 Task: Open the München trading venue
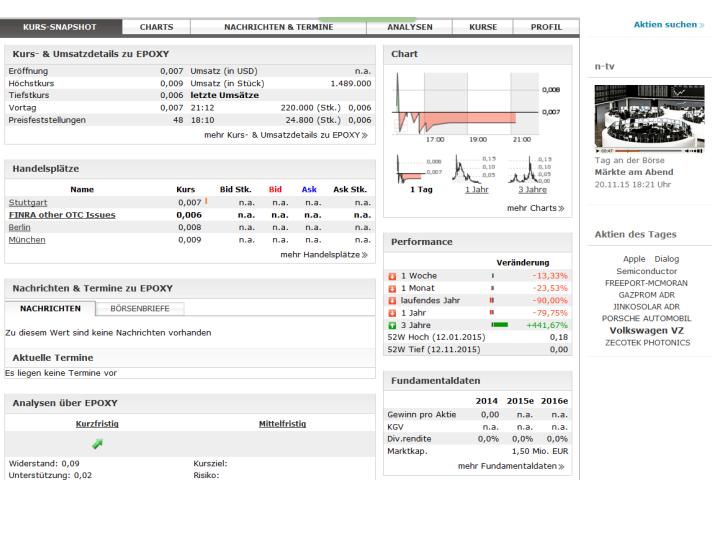coord(27,240)
